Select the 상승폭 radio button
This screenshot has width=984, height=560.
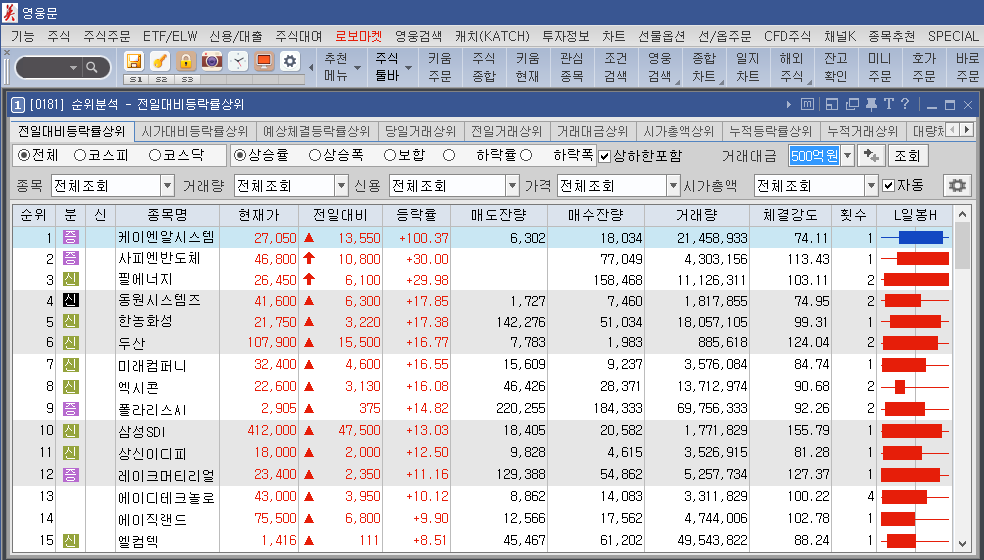pos(315,155)
